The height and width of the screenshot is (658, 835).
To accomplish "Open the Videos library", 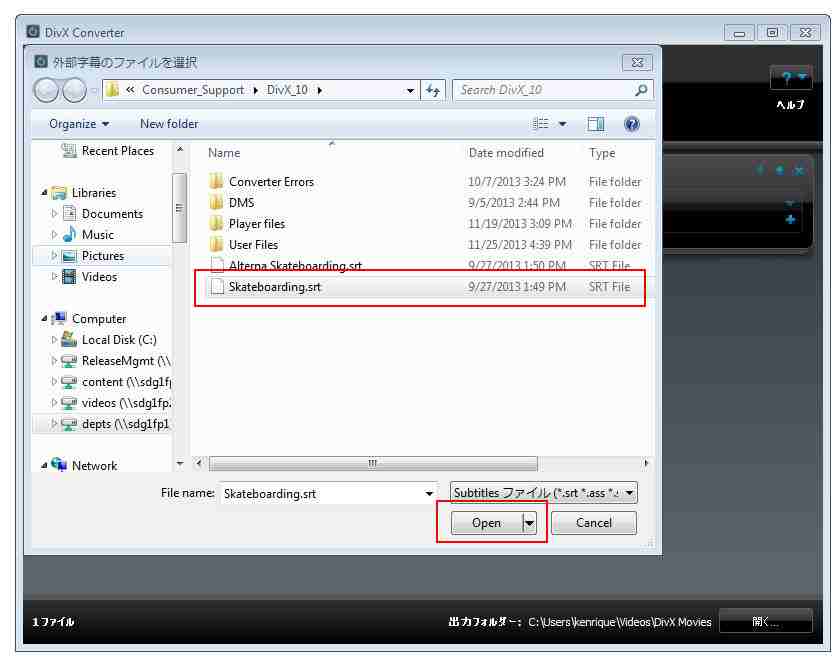I will [x=89, y=277].
